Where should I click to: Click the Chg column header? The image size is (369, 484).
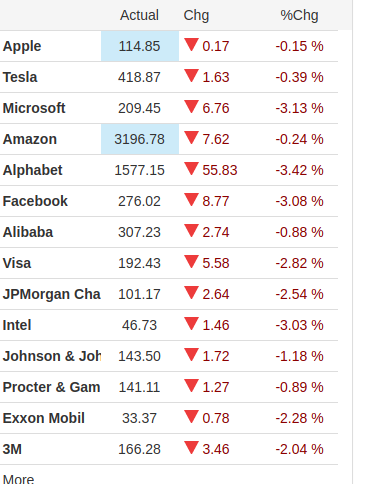(x=196, y=15)
